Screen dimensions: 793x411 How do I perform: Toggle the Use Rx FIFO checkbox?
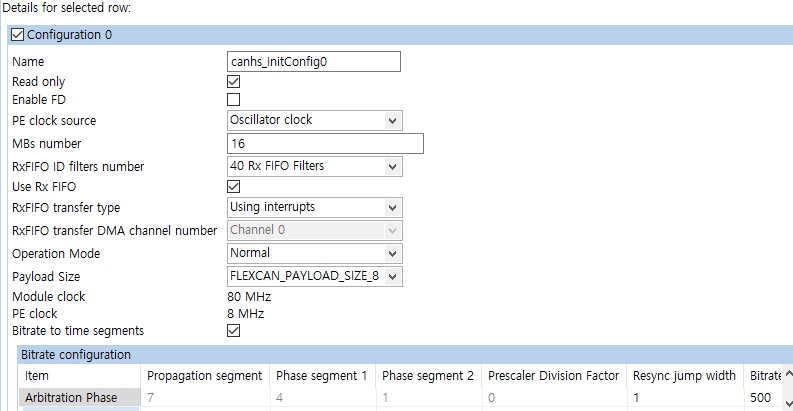tap(234, 187)
